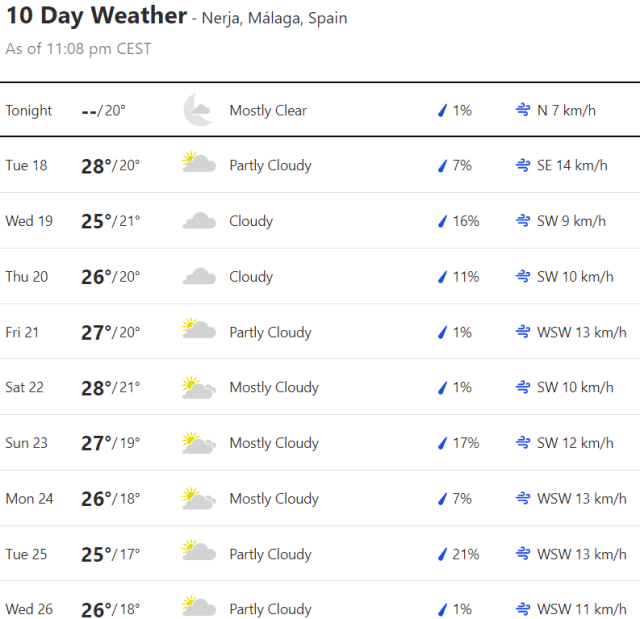Open the Thu 20 date label
Image resolution: width=640 pixels, height=619 pixels.
27,276
